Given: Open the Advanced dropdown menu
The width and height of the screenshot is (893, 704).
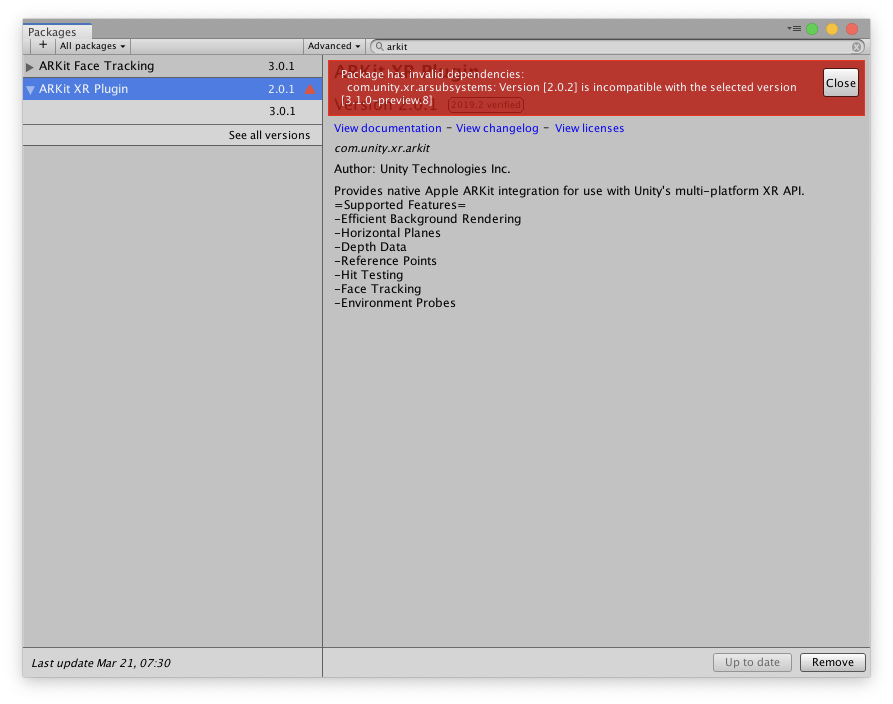Looking at the screenshot, I should pos(334,46).
